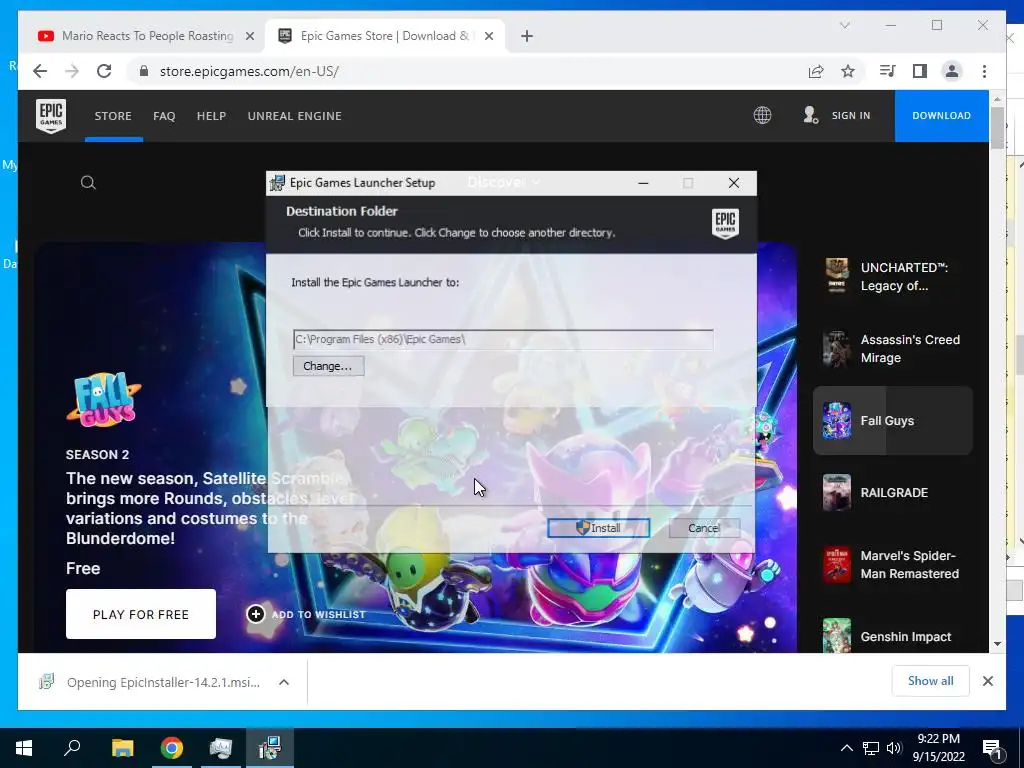Click the blue DOWNLOAD button
1024x768 pixels.
tap(941, 116)
